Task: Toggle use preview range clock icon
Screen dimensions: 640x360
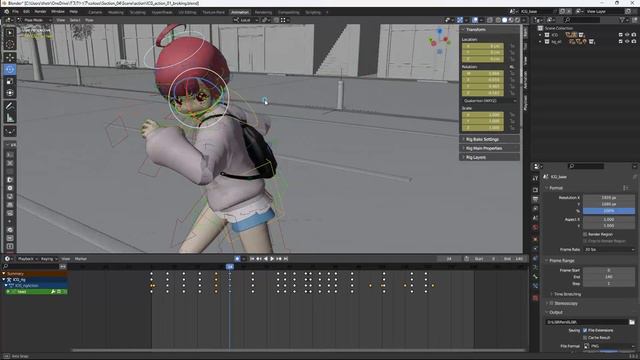Action: point(467,259)
